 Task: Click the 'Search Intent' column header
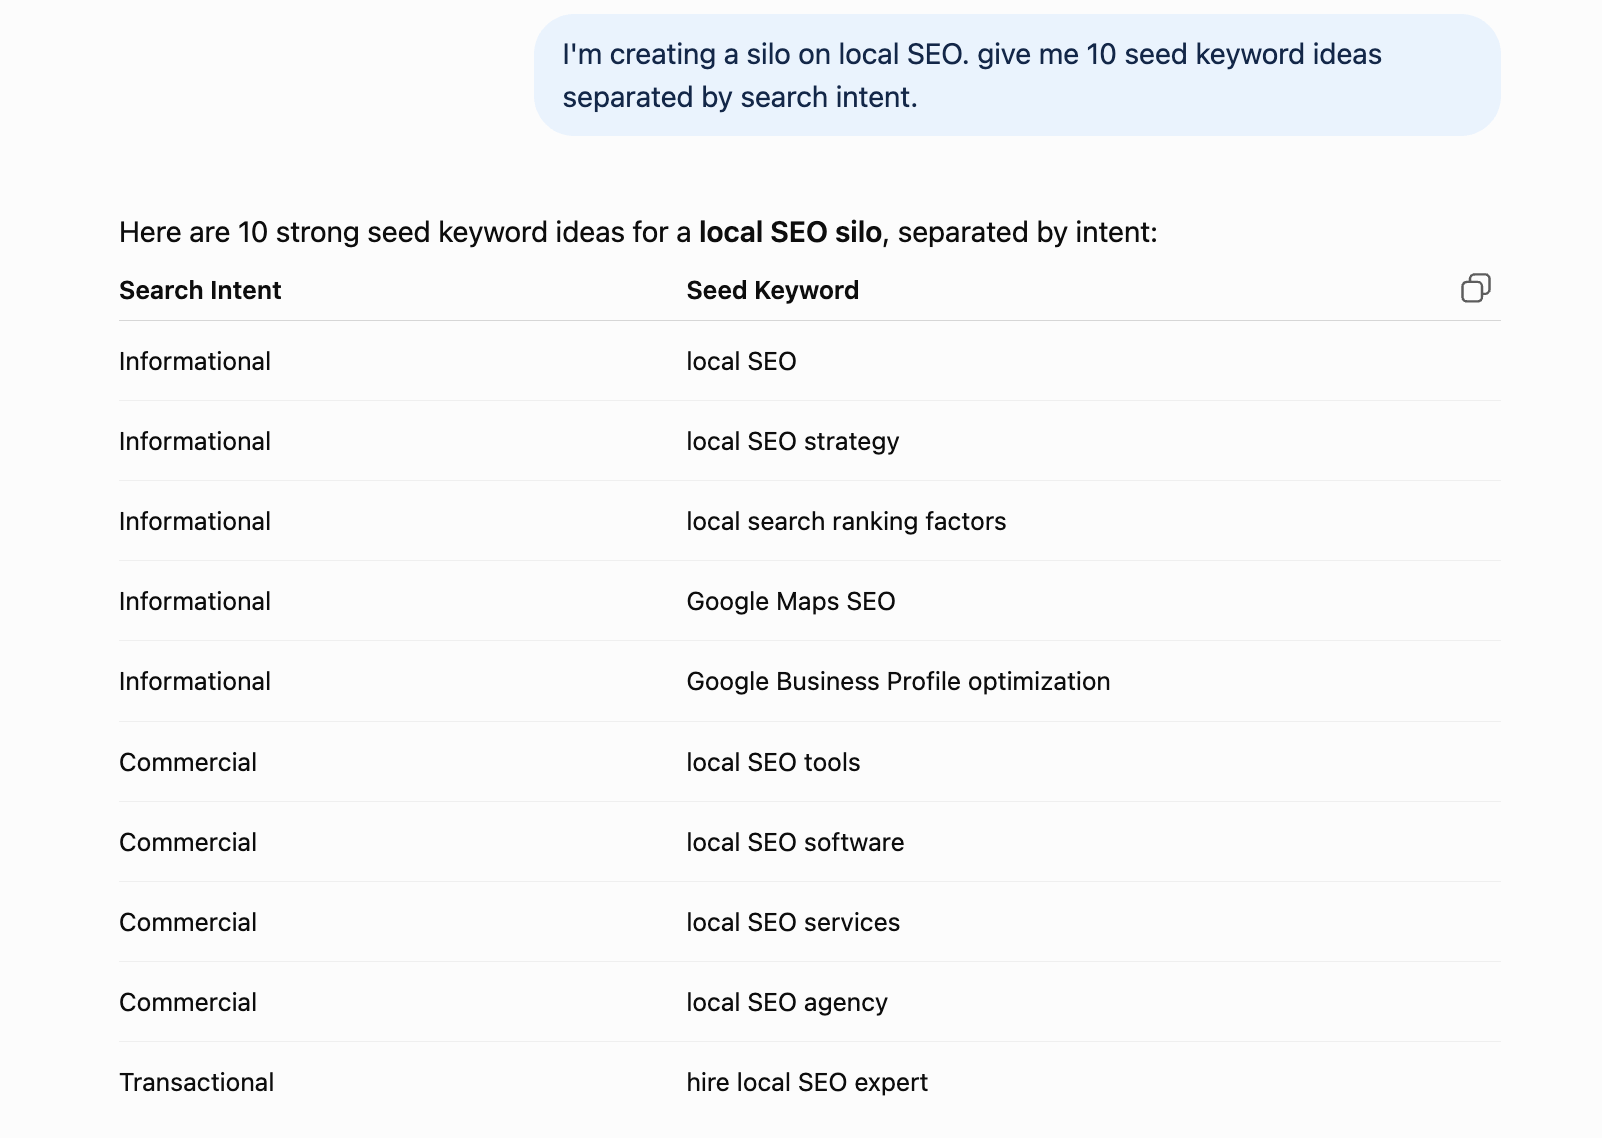[x=200, y=290]
